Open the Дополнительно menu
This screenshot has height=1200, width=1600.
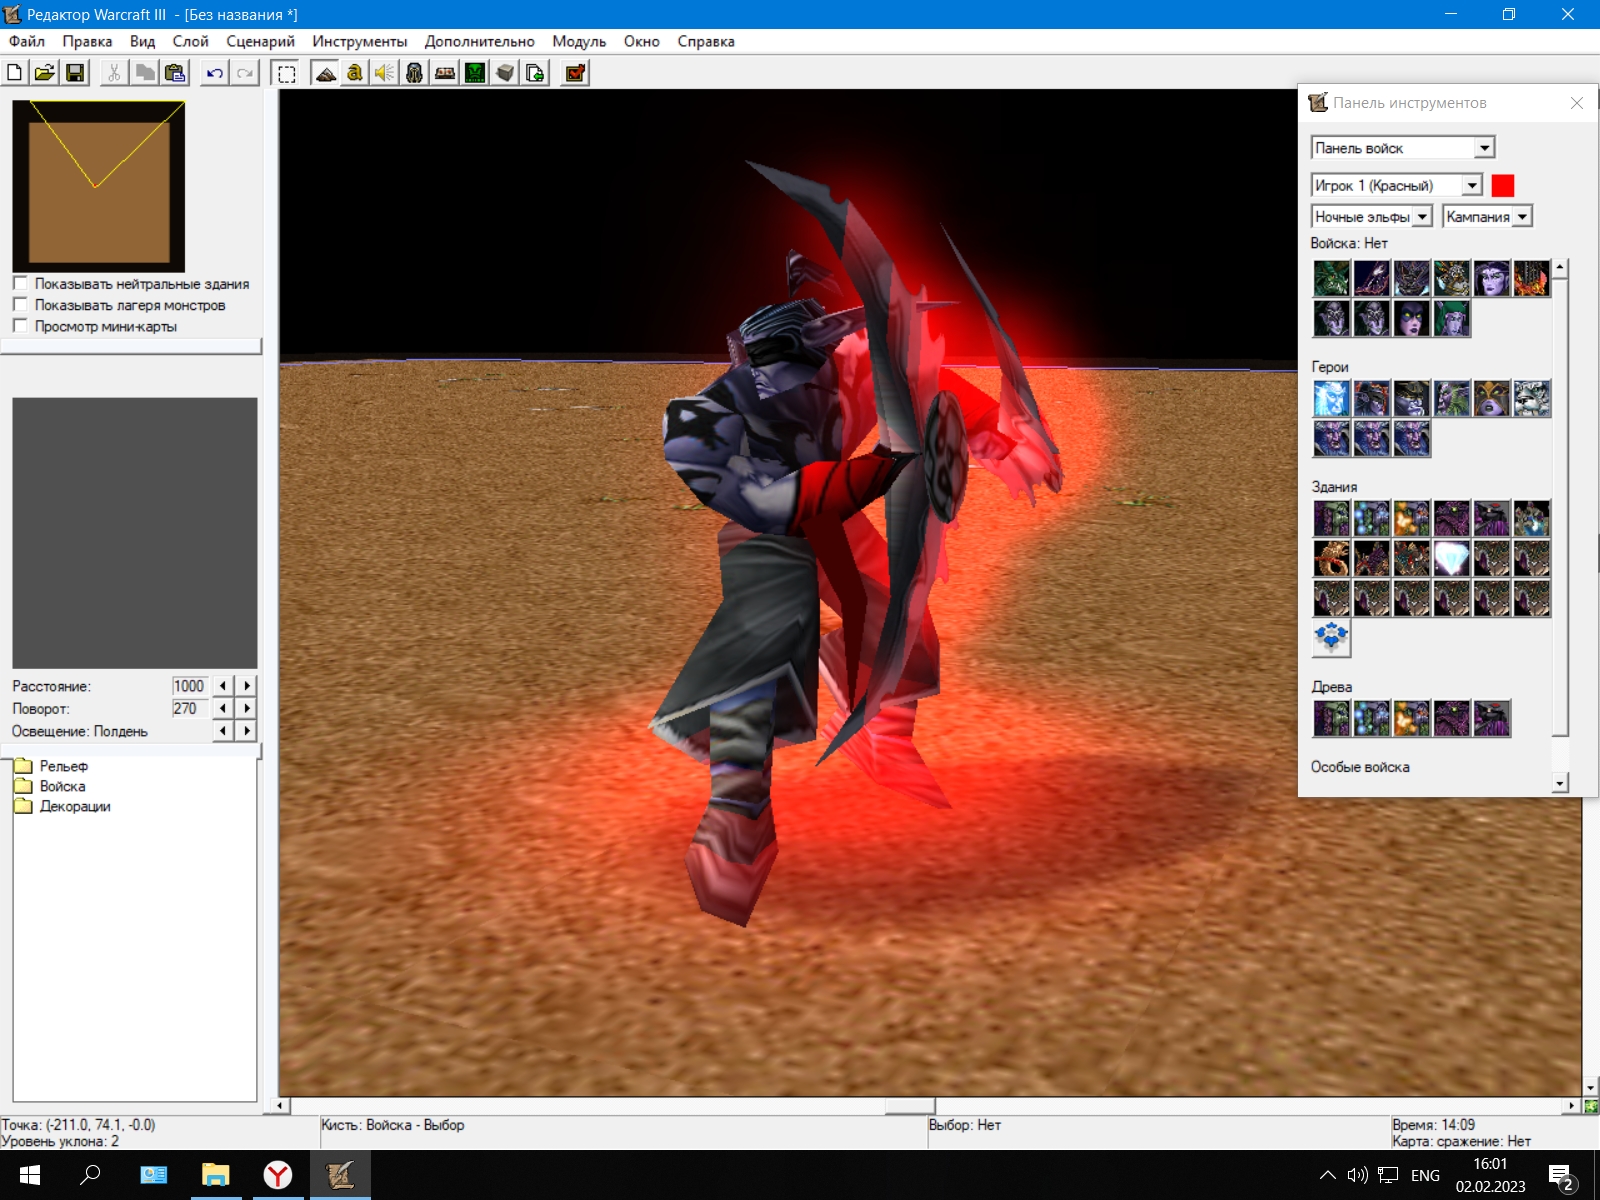(480, 41)
